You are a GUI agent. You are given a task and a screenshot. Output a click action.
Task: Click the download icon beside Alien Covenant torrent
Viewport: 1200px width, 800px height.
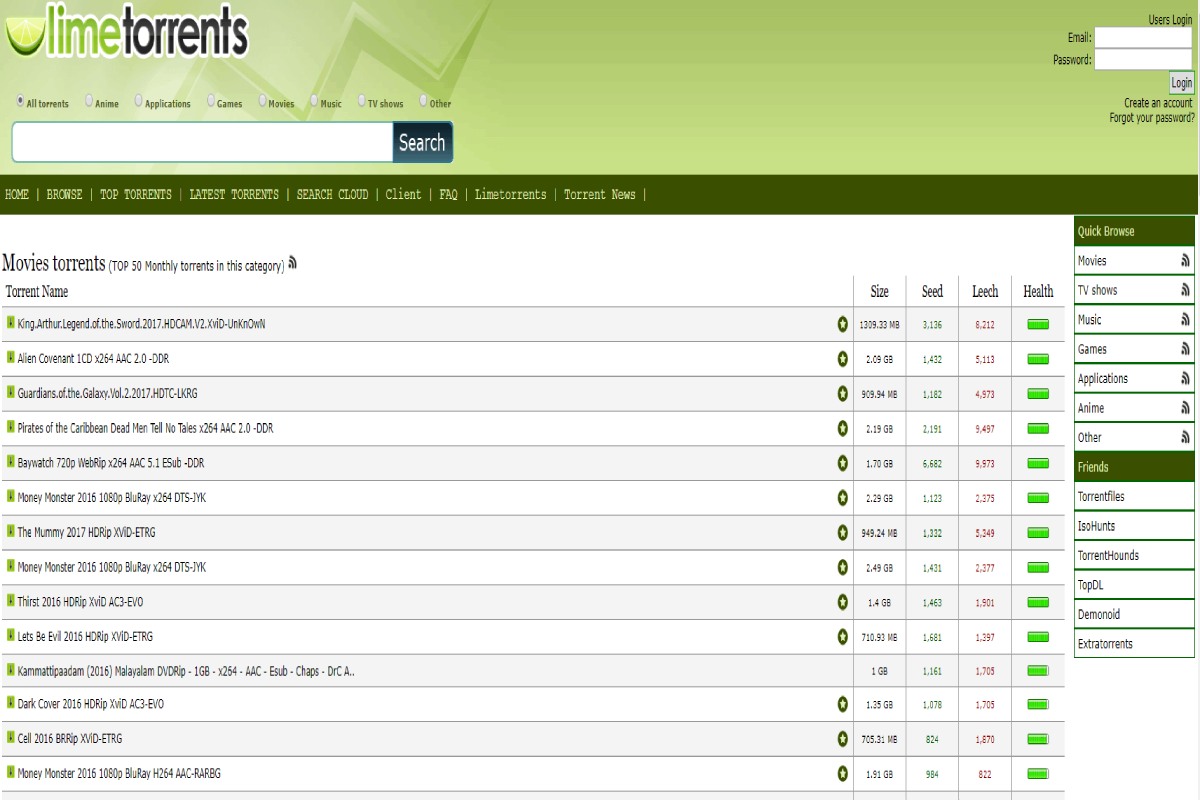click(x=10, y=357)
